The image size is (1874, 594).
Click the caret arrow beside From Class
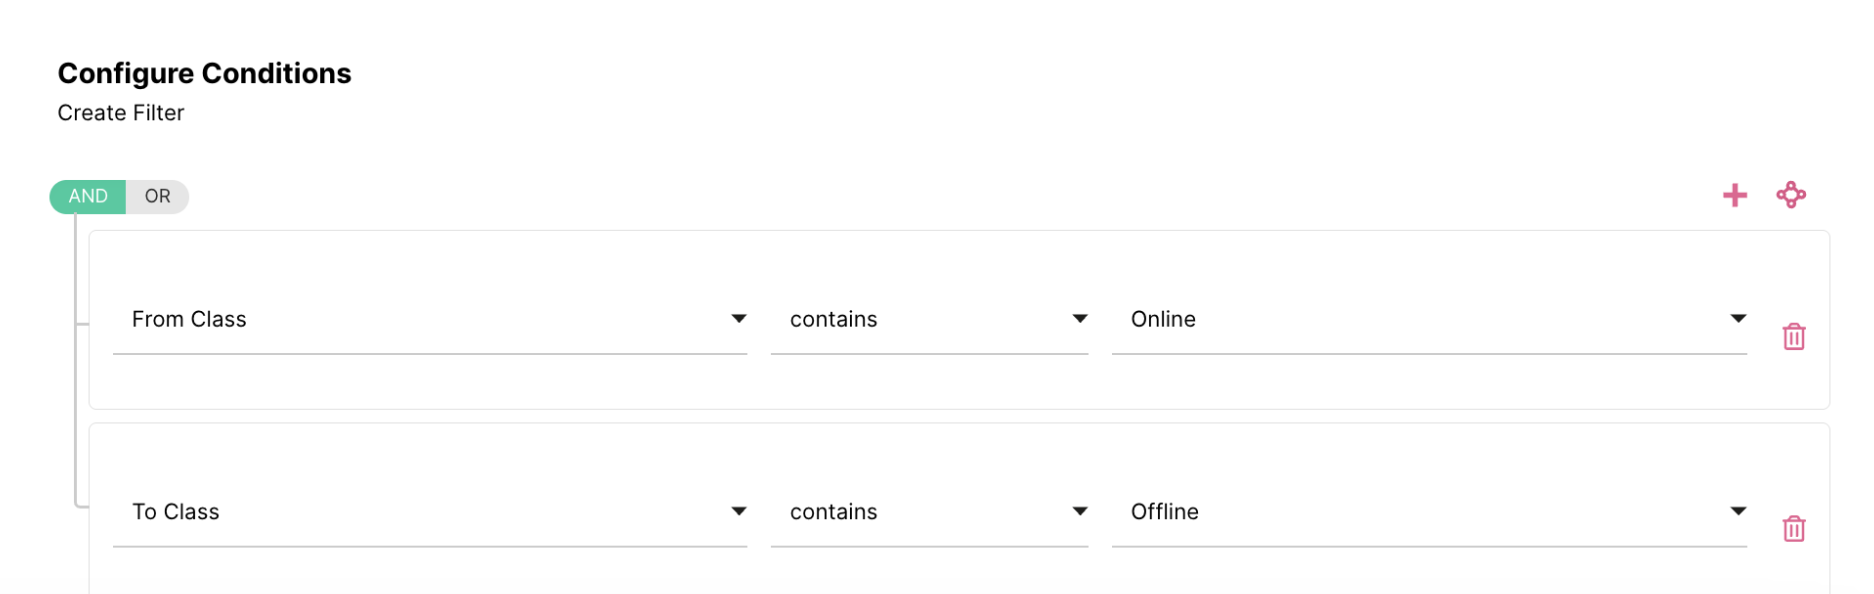click(x=738, y=319)
